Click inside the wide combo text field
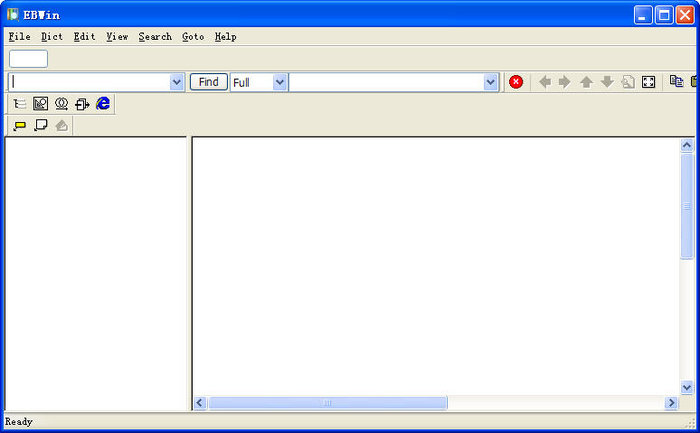700x433 pixels. pyautogui.click(x=387, y=82)
